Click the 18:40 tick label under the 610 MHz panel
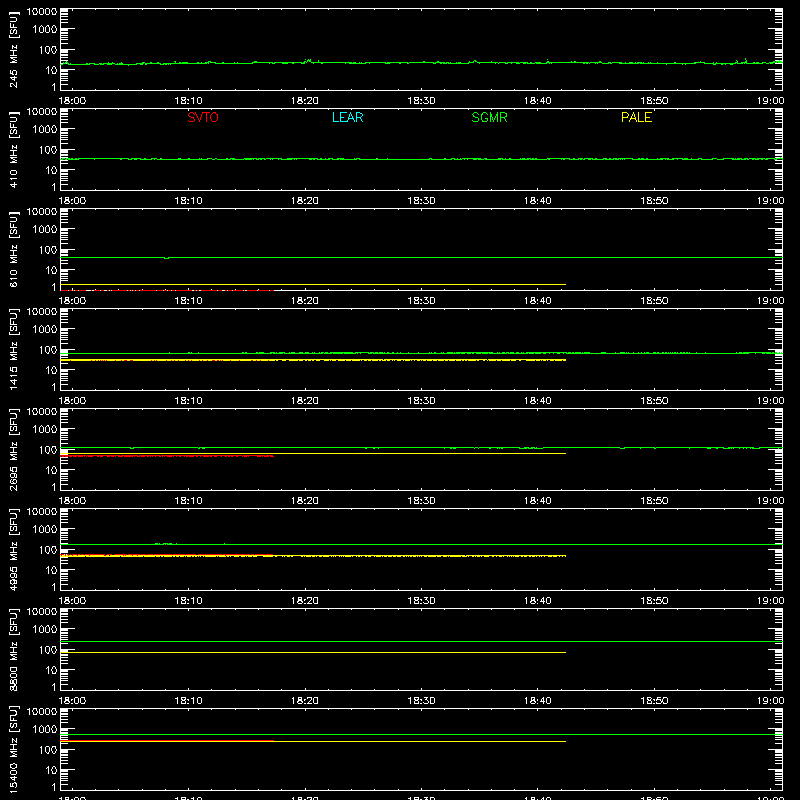The height and width of the screenshot is (800, 800). pyautogui.click(x=538, y=301)
